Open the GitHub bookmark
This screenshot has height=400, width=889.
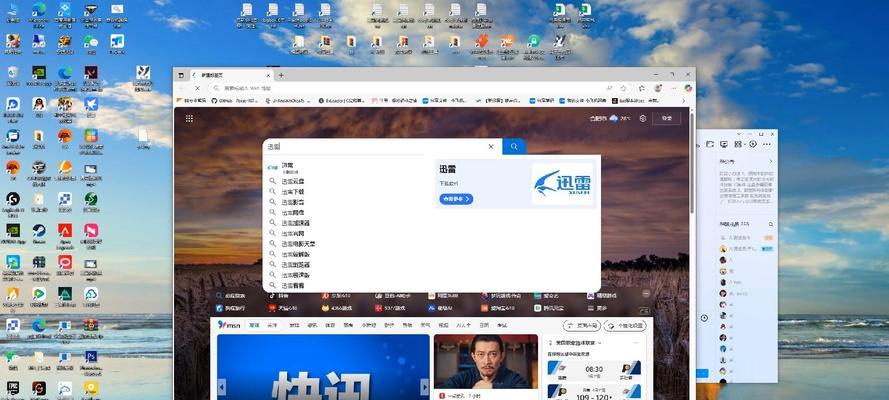pos(234,100)
